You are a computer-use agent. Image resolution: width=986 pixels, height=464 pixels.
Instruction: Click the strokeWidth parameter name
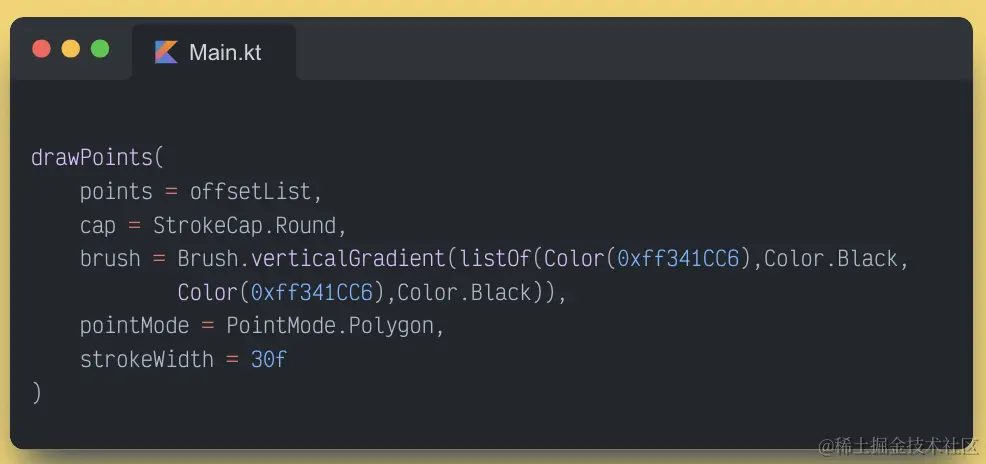pos(147,360)
